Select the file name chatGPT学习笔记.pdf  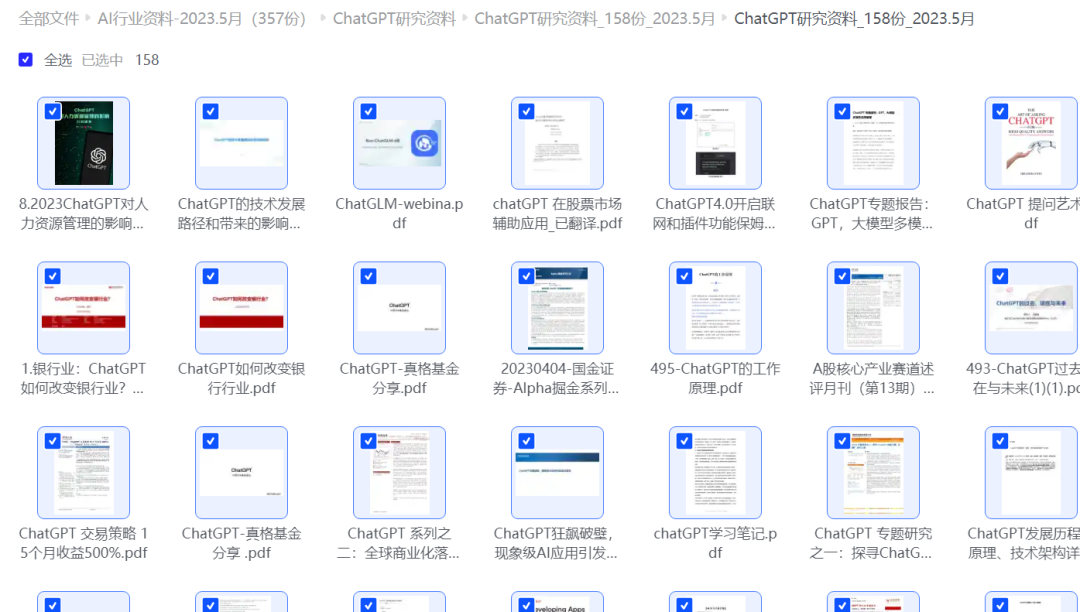[715, 542]
